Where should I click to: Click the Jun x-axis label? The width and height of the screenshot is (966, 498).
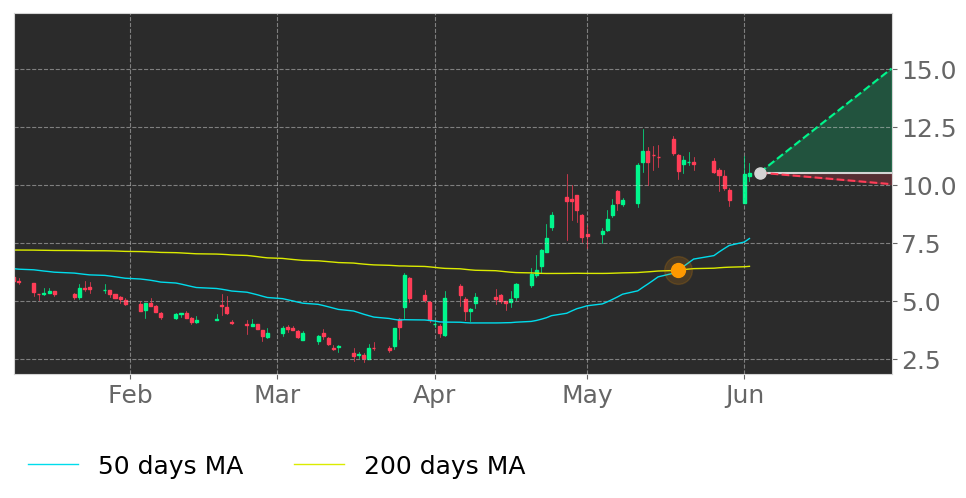(745, 394)
